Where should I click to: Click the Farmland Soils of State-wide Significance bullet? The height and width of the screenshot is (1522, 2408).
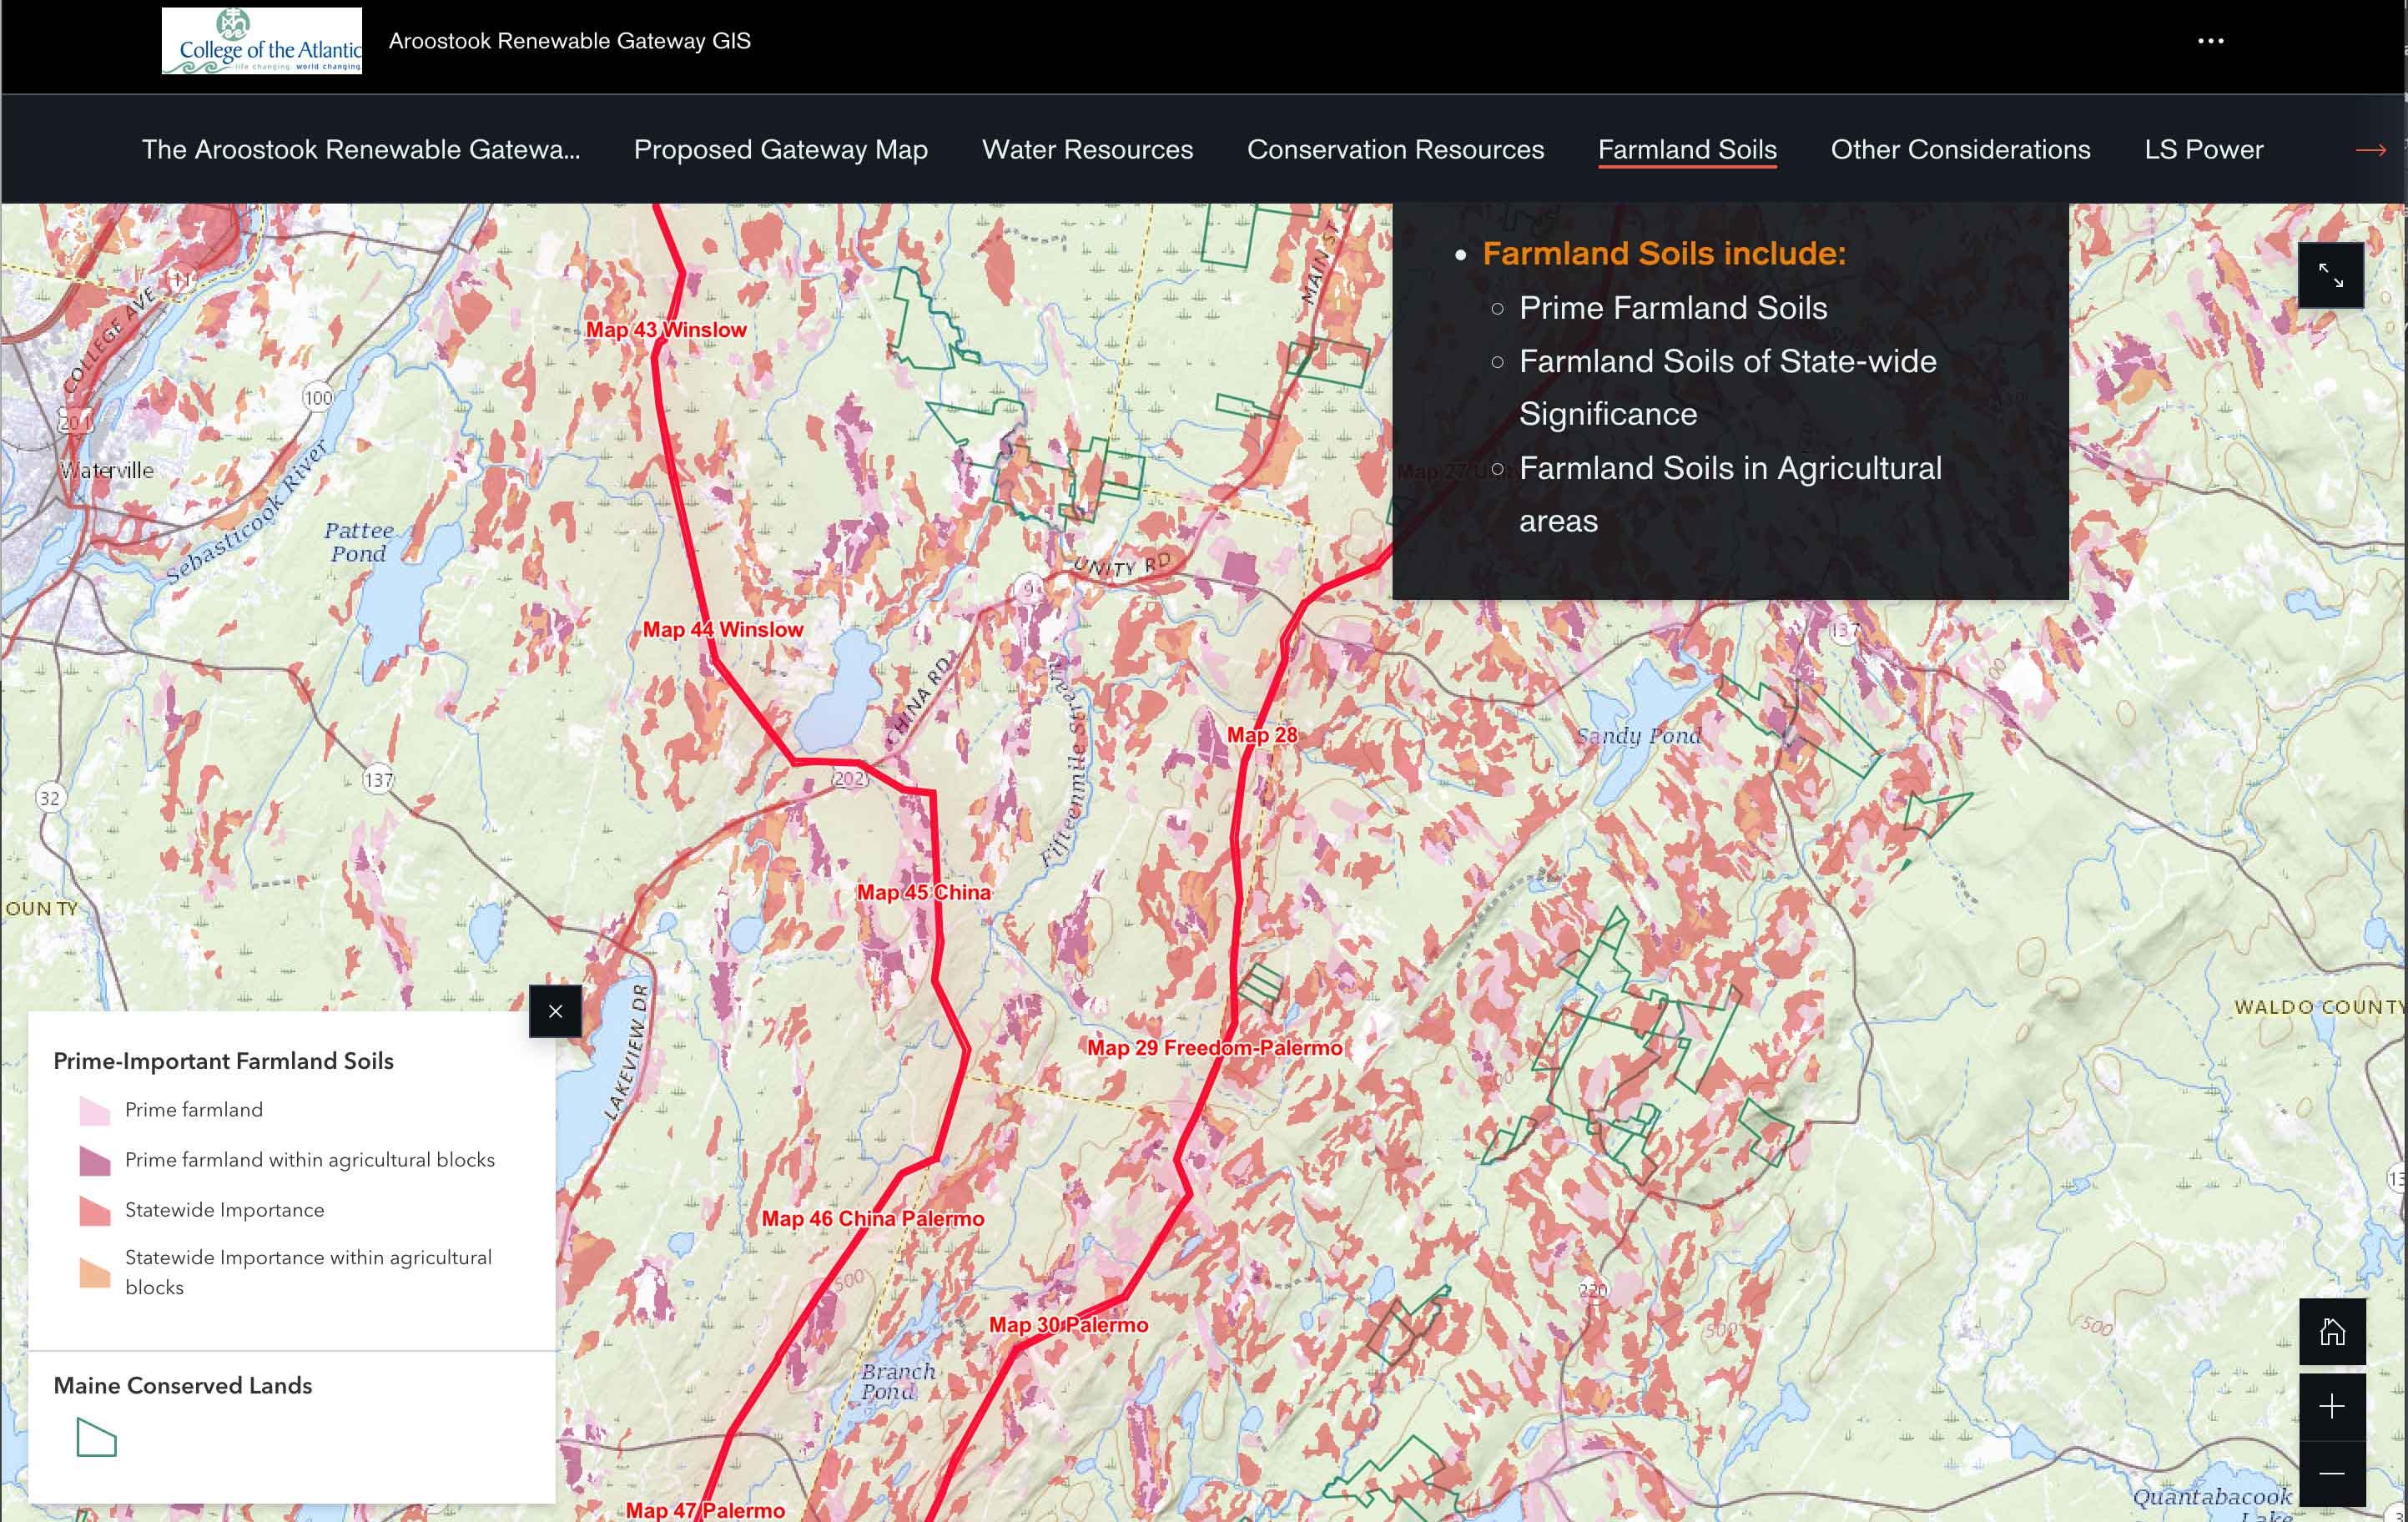(1728, 388)
